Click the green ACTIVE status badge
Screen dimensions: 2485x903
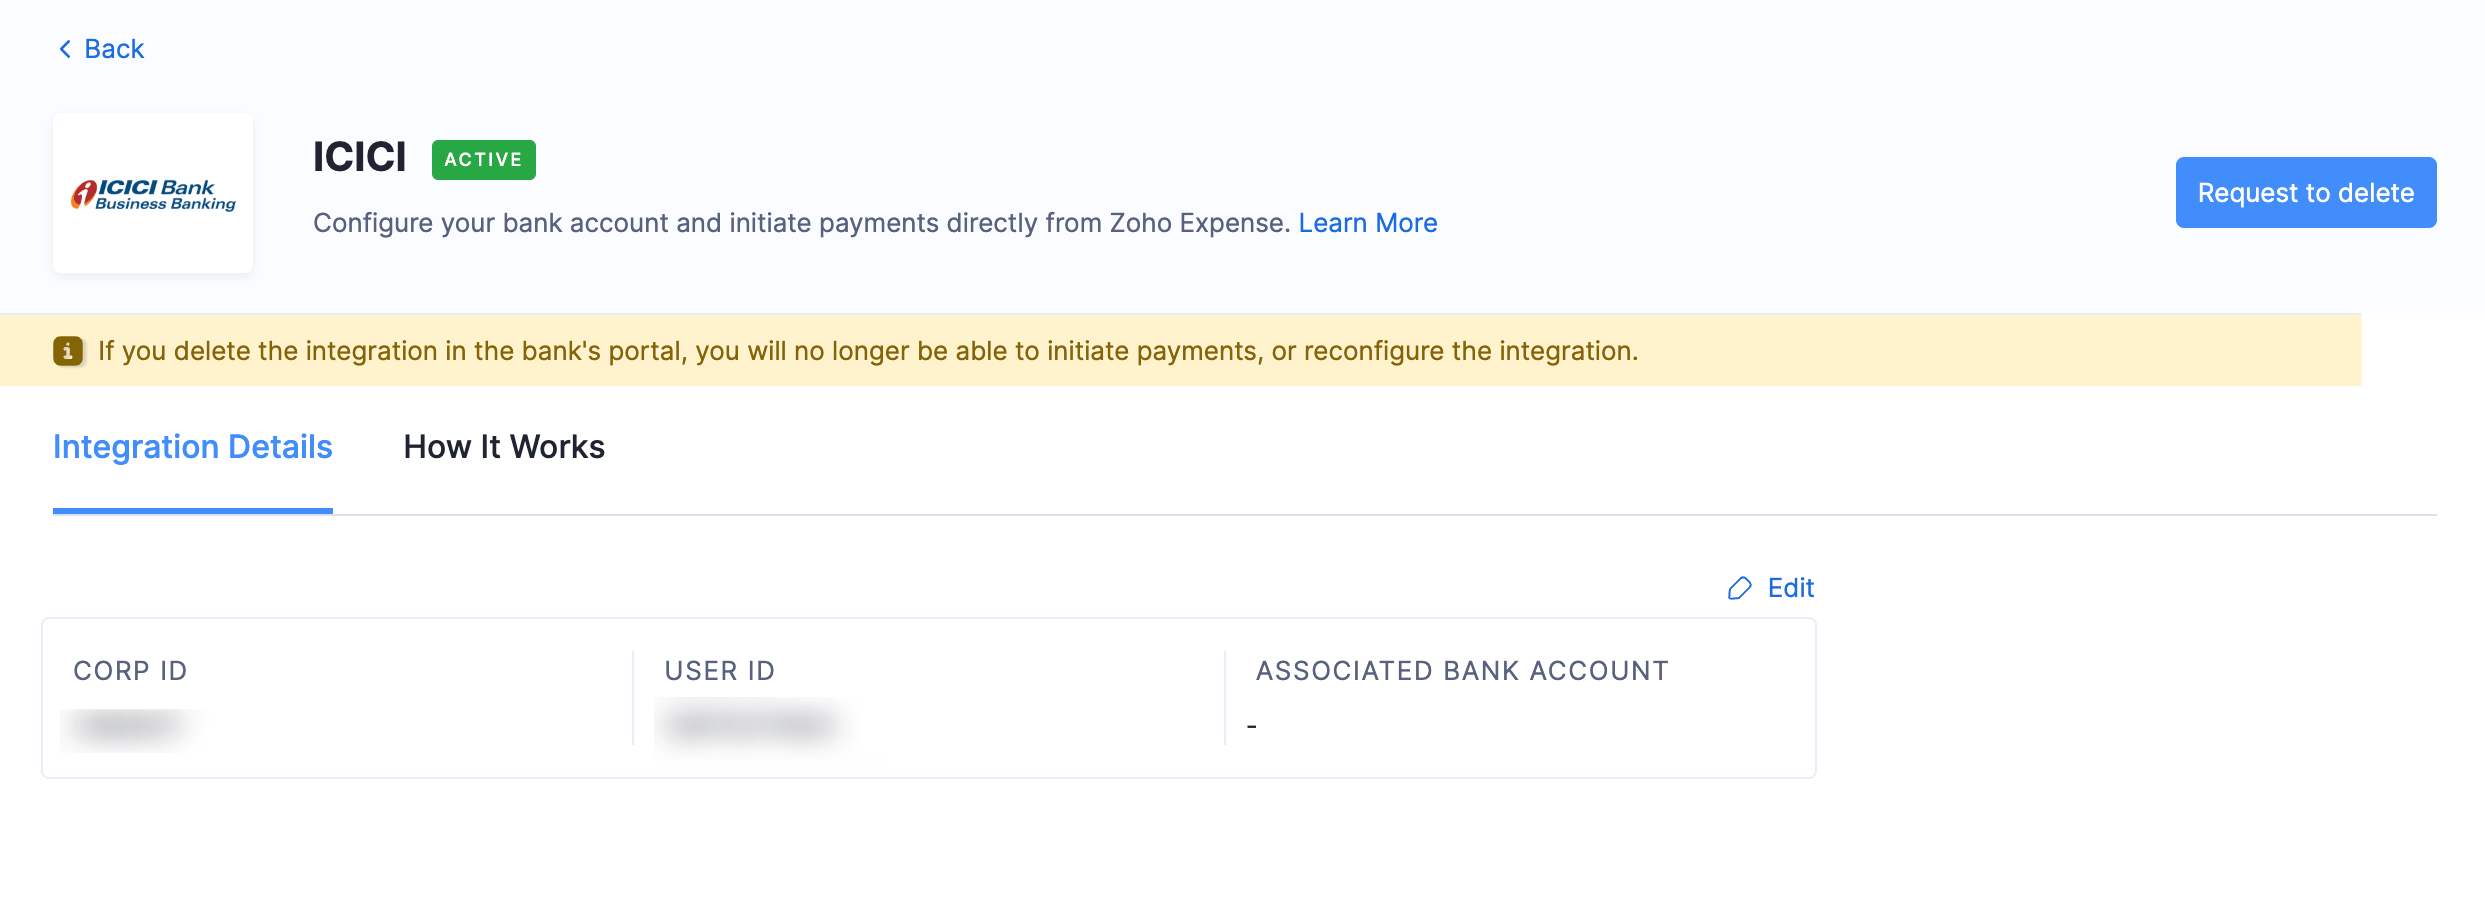(x=483, y=160)
